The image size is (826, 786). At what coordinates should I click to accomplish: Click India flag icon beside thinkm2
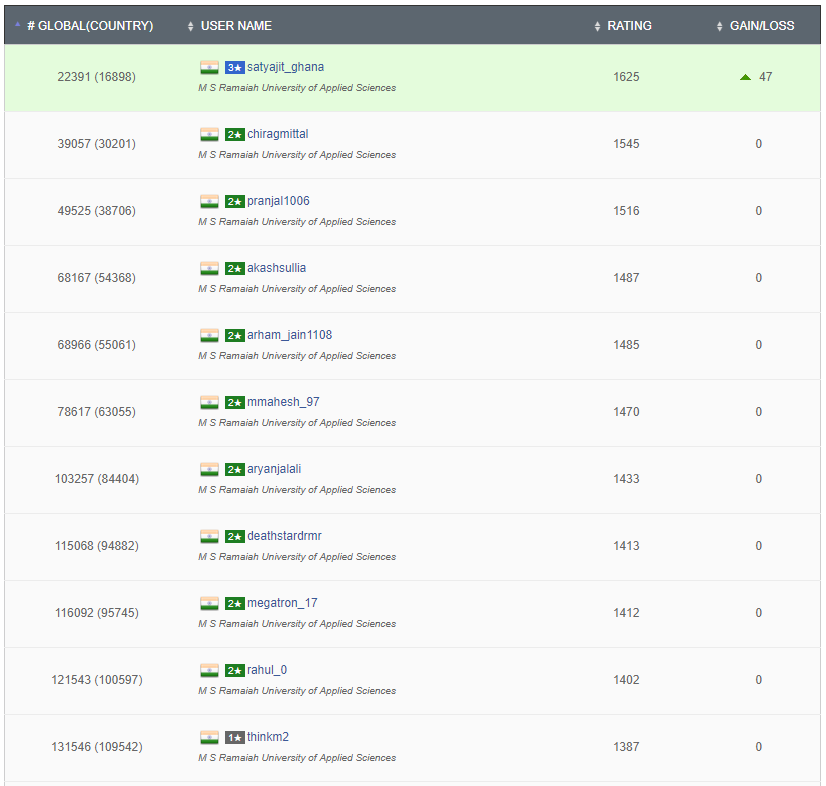click(209, 737)
